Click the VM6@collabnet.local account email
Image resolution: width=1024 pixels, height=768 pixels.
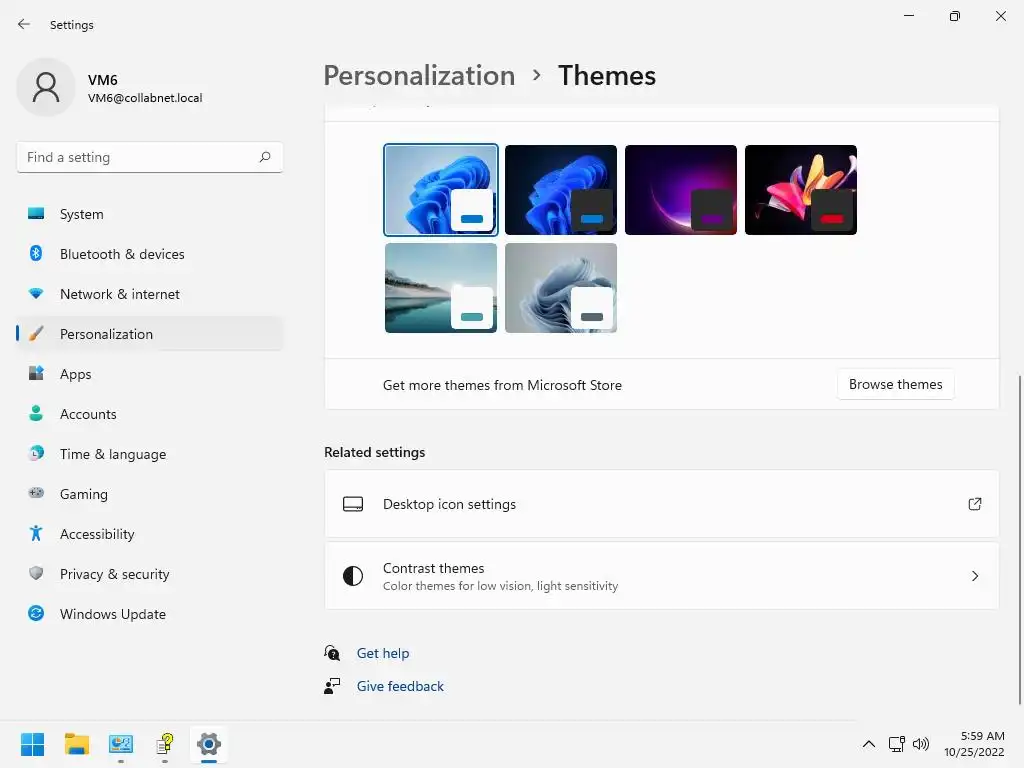[x=145, y=98]
